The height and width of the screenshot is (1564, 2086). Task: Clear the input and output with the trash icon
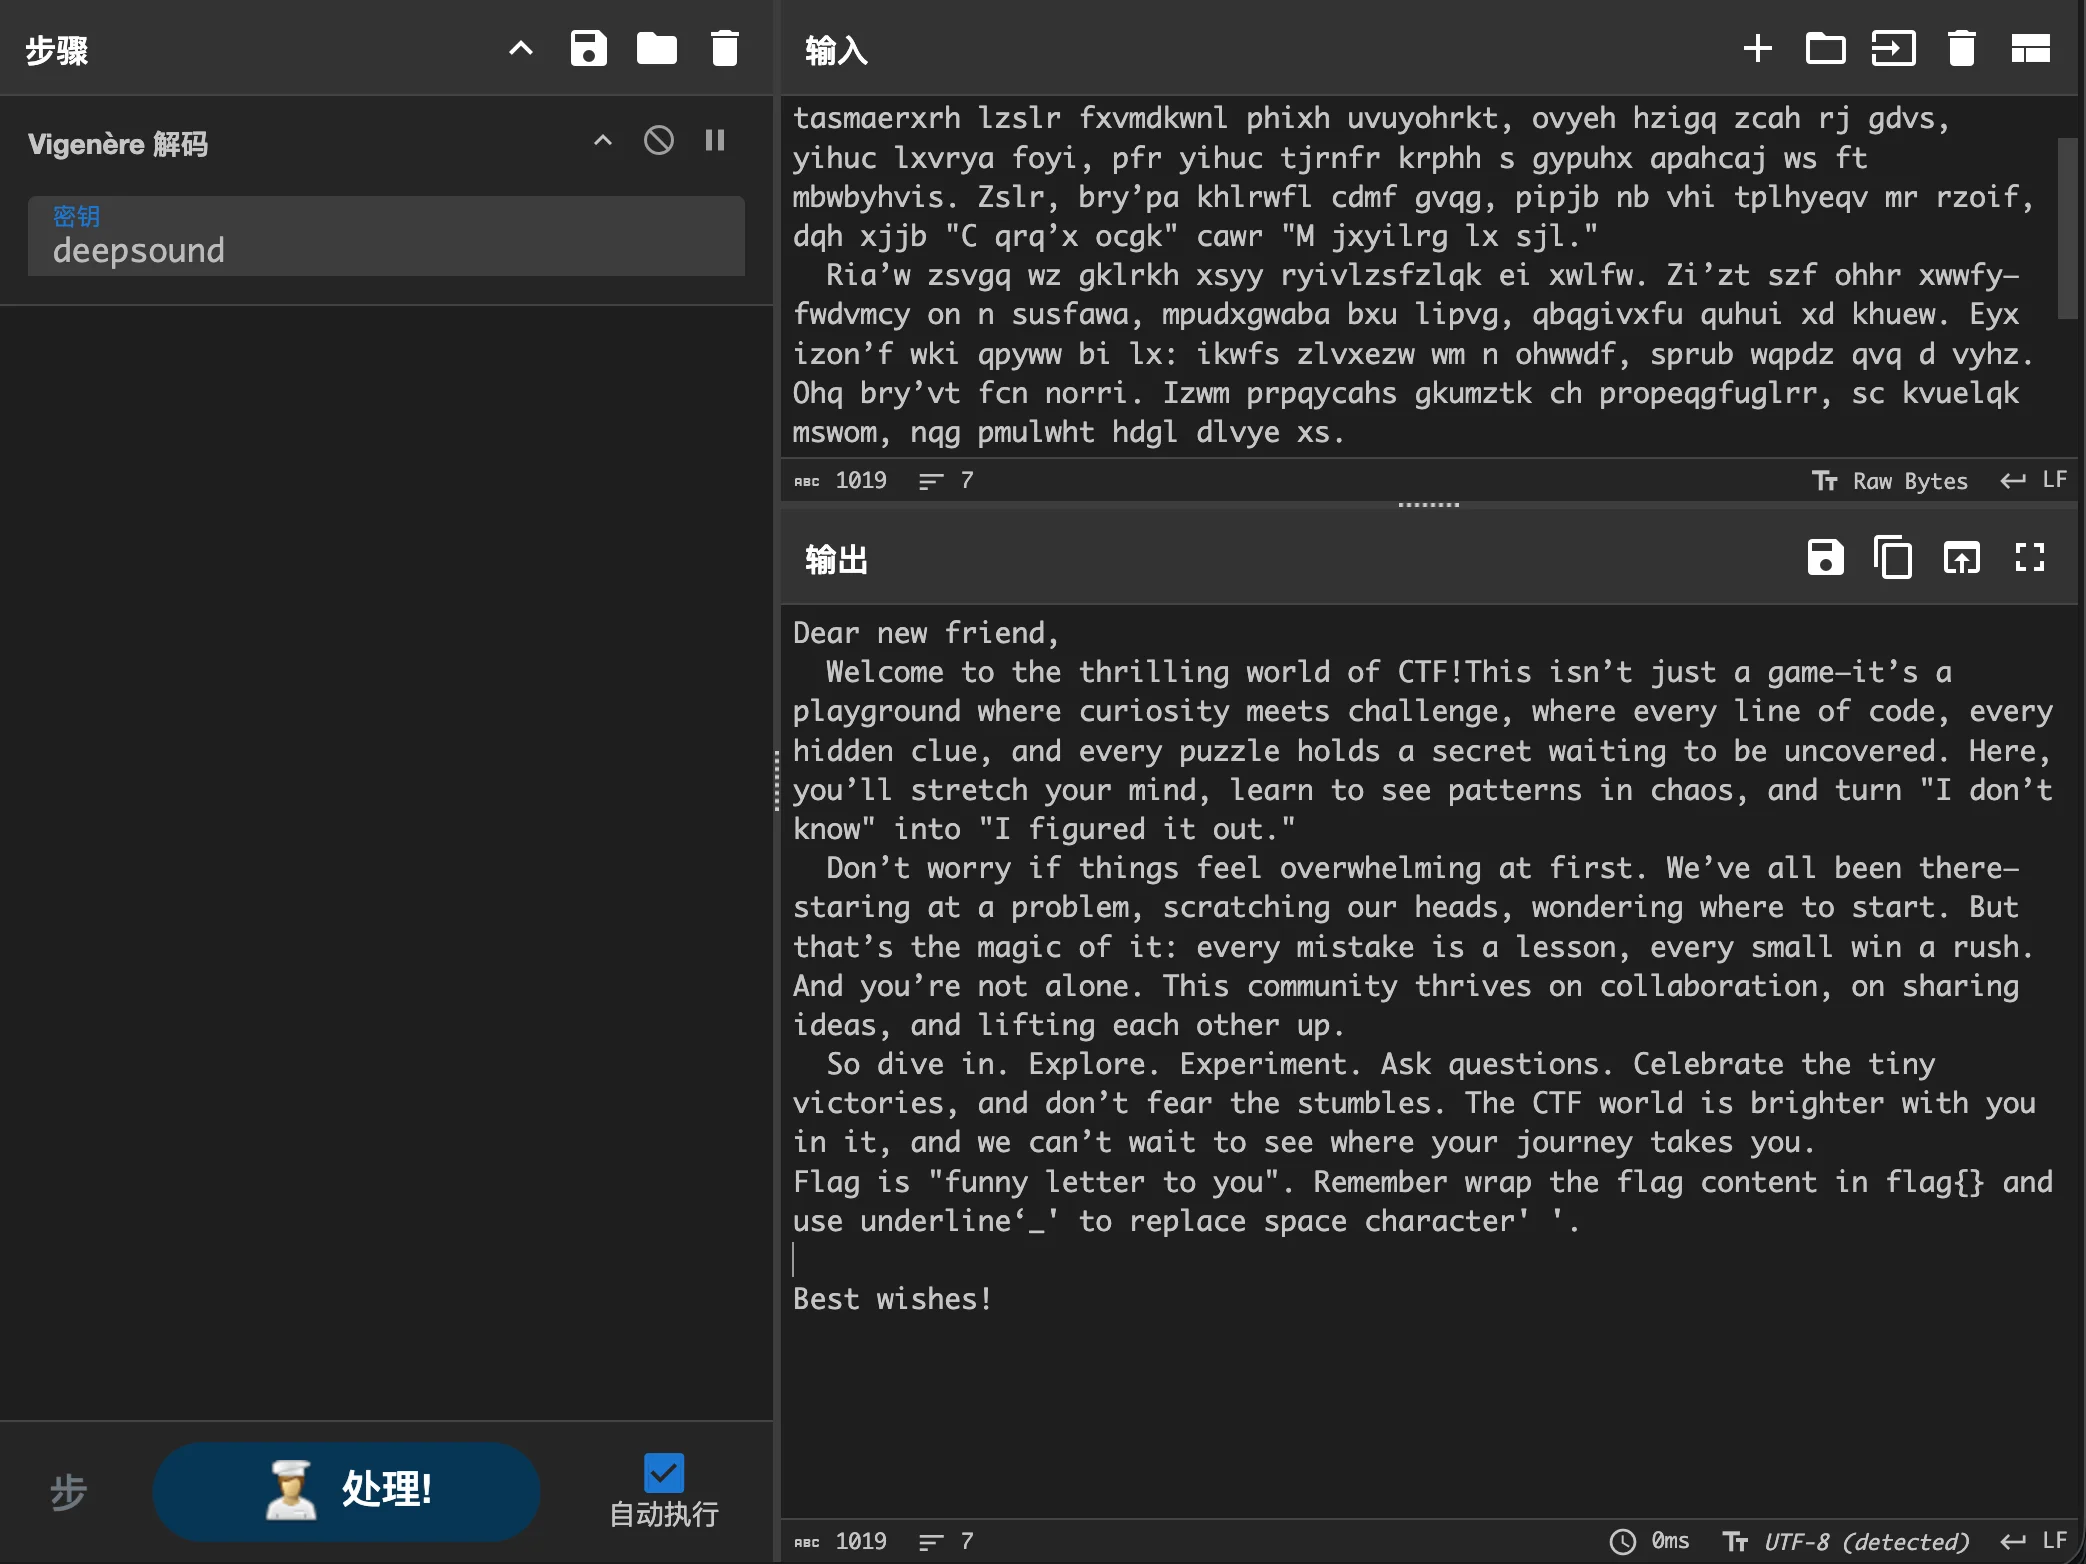tap(1961, 48)
